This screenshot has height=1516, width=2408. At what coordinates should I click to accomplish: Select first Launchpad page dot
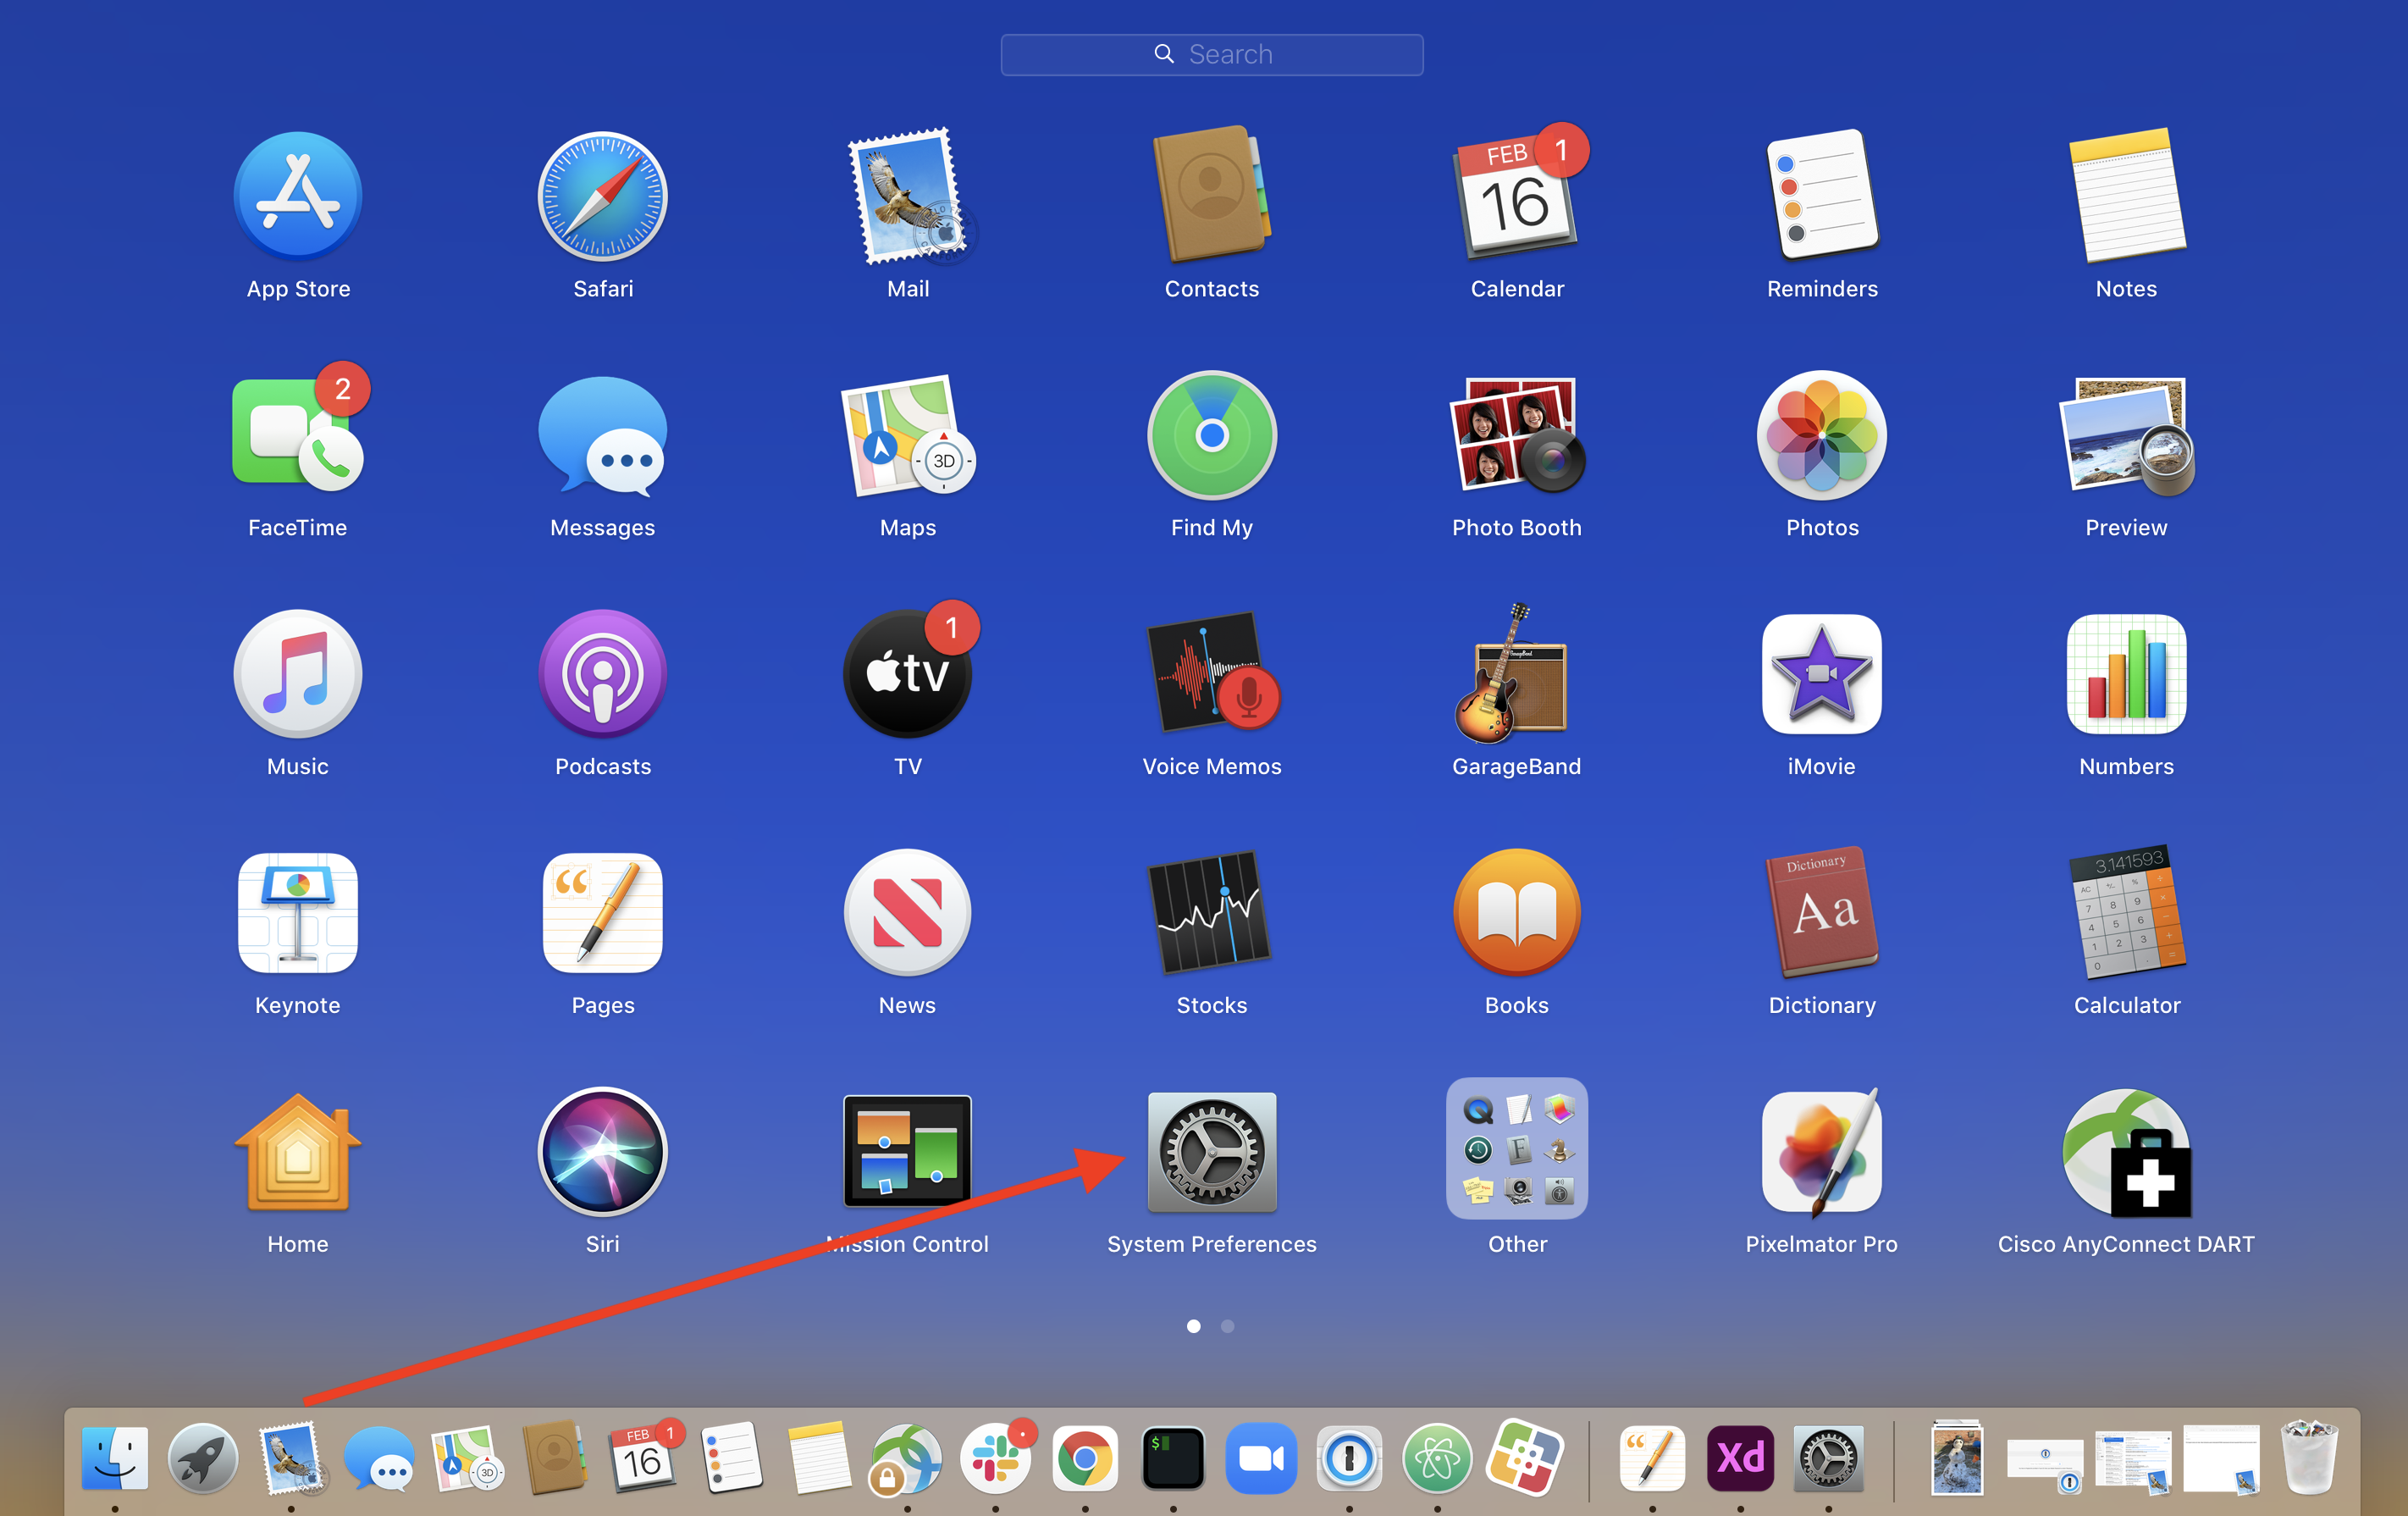pos(1193,1326)
